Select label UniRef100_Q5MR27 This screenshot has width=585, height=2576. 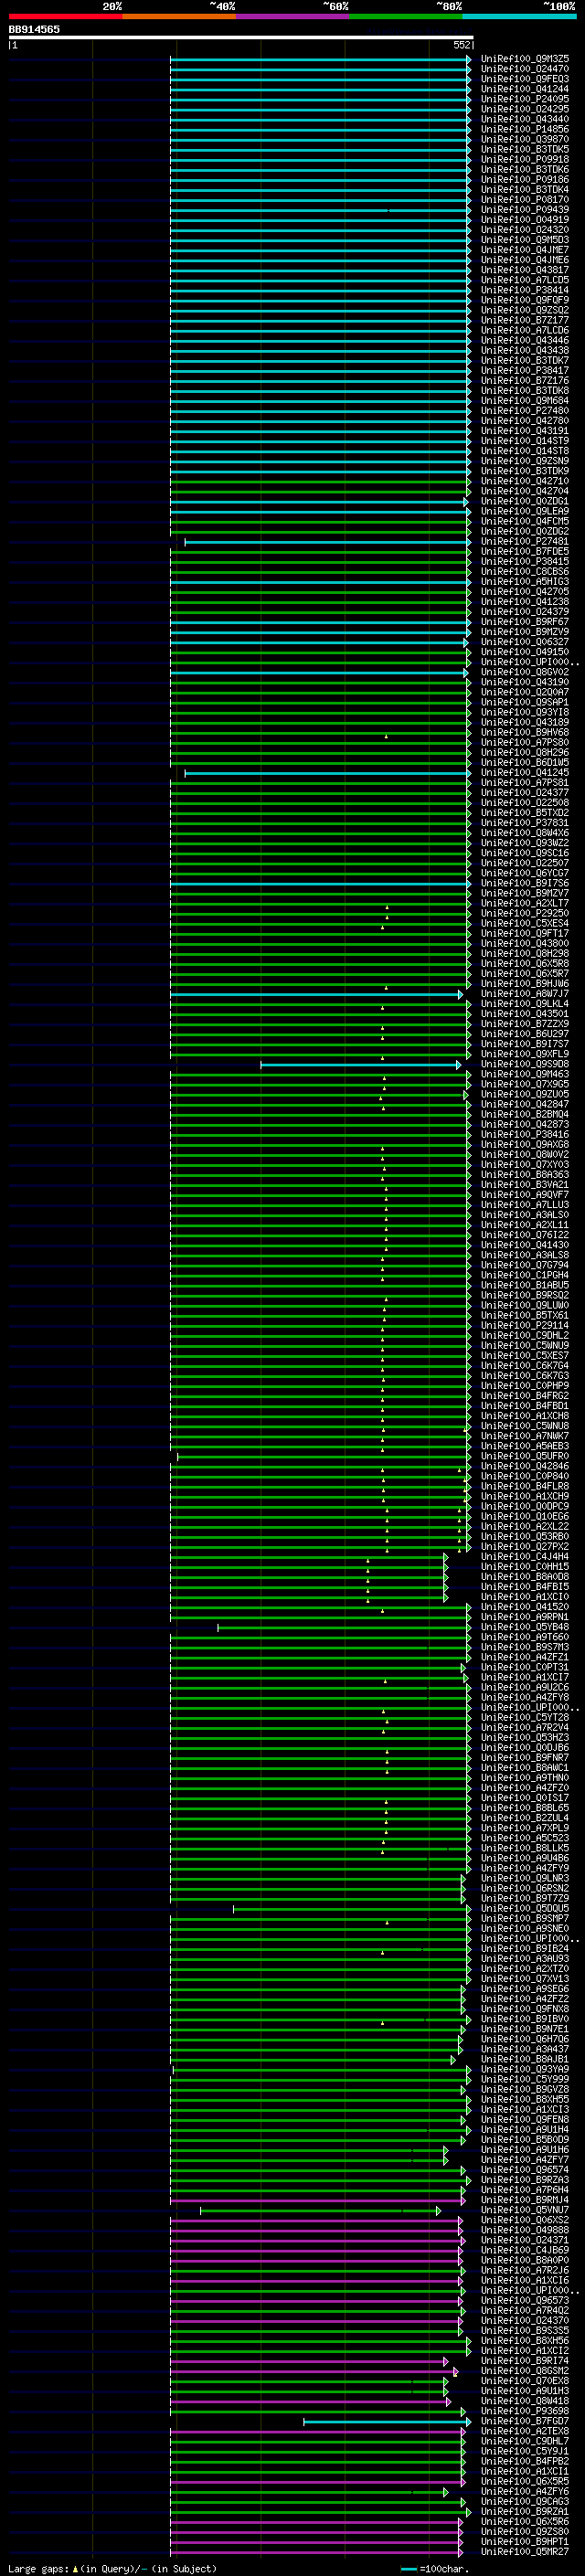point(525,2551)
